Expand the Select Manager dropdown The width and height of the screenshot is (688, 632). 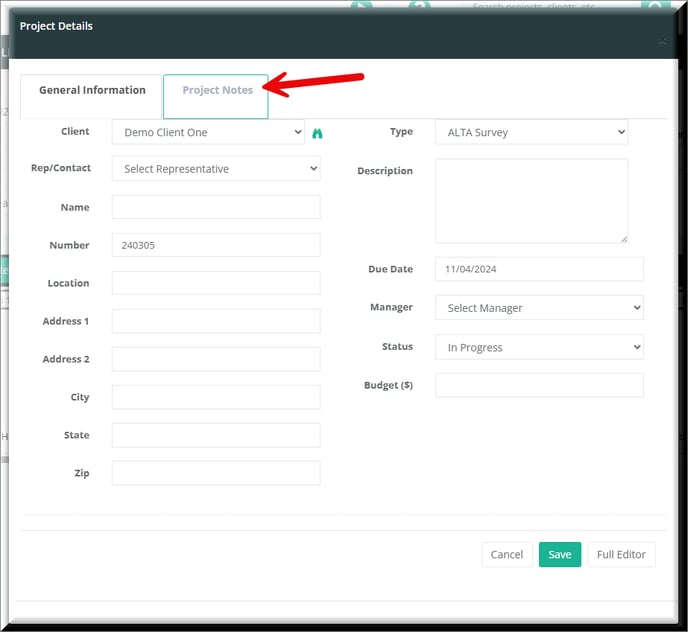[x=539, y=308]
